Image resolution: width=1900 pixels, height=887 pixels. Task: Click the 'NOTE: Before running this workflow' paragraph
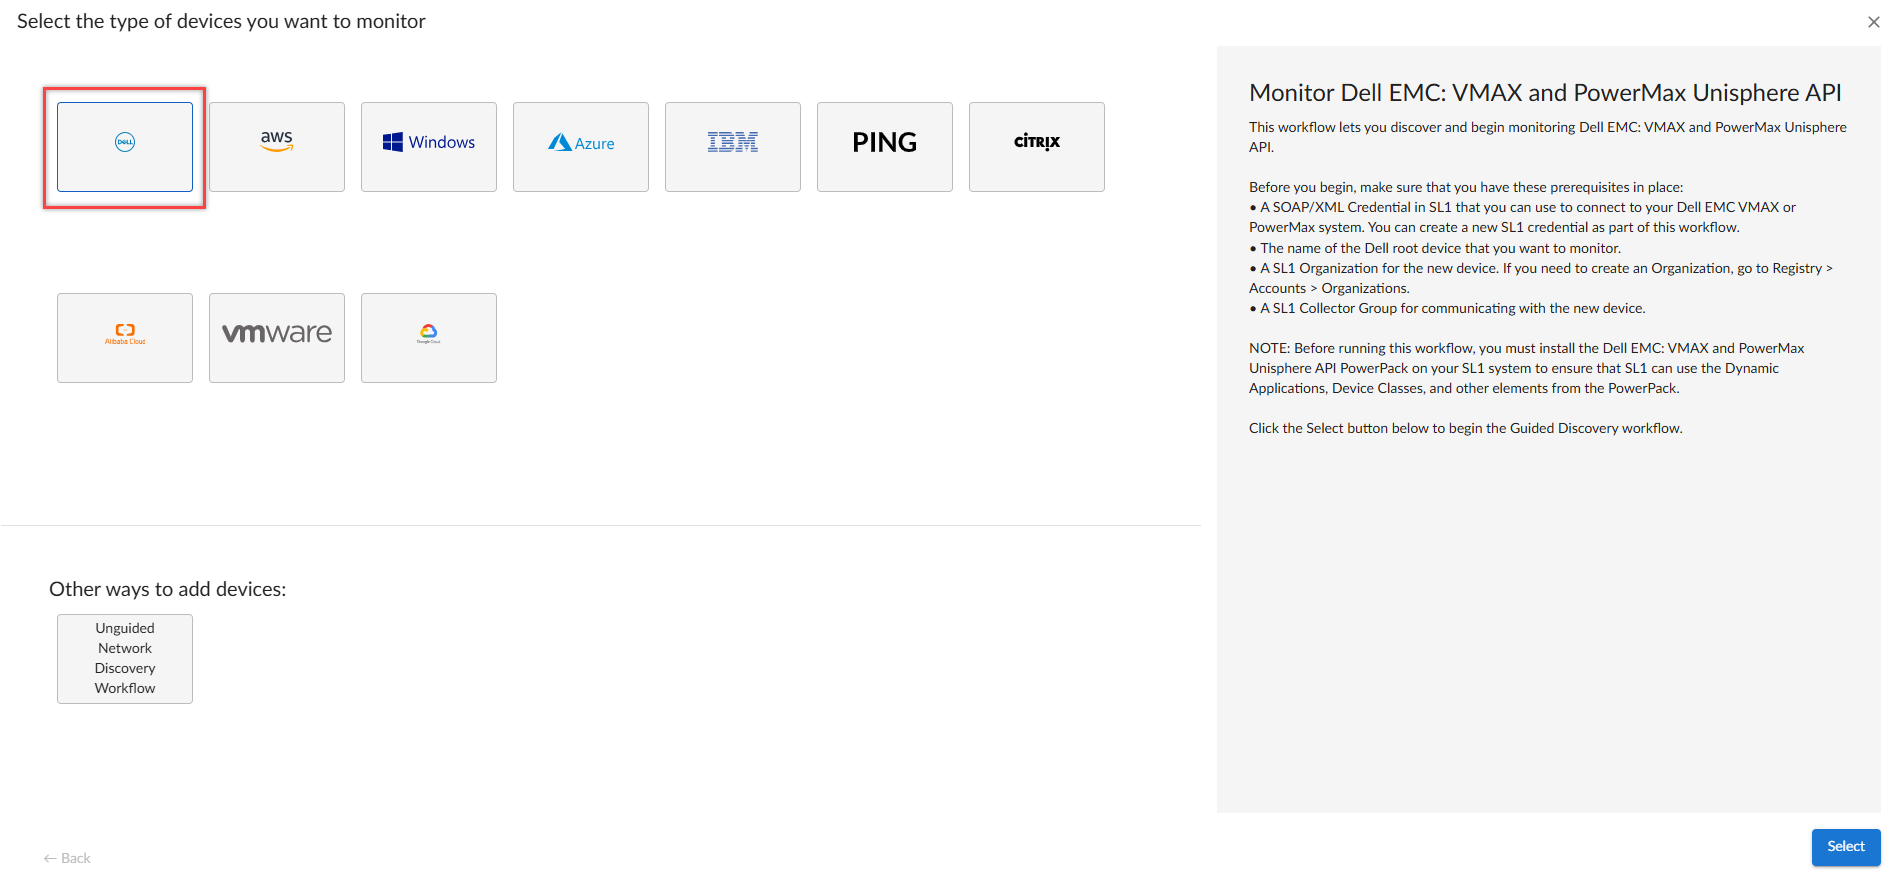click(x=1527, y=368)
